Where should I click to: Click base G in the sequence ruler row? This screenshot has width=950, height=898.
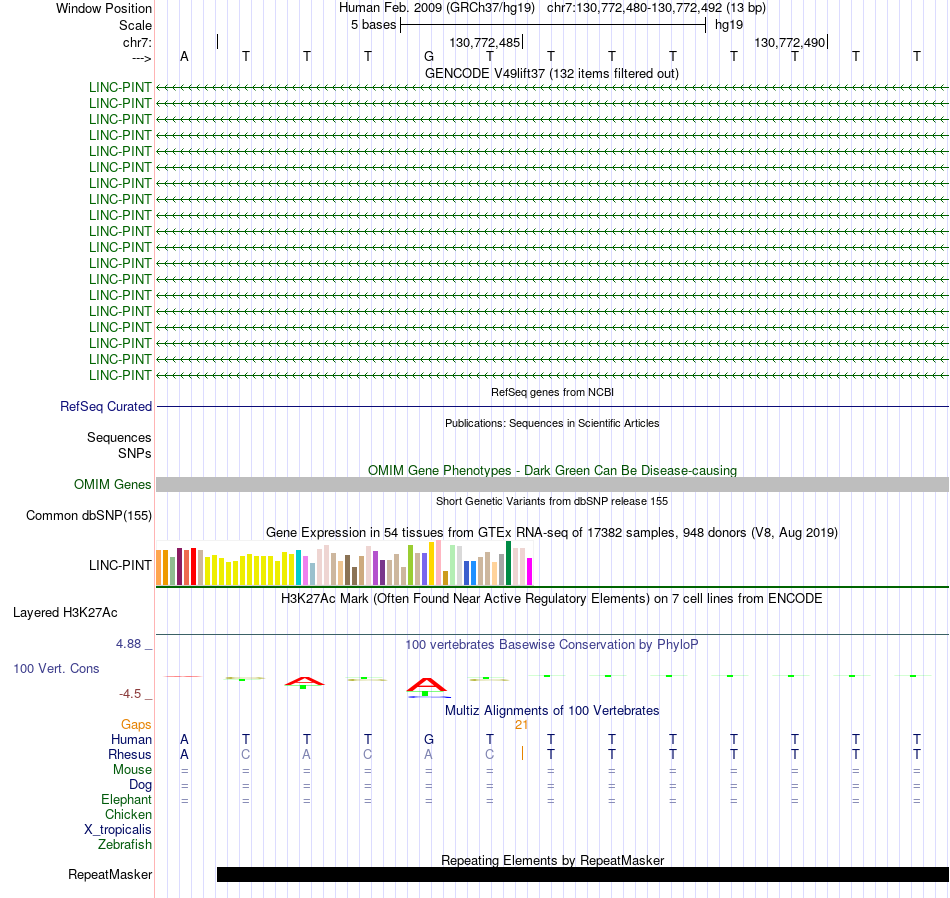point(429,57)
